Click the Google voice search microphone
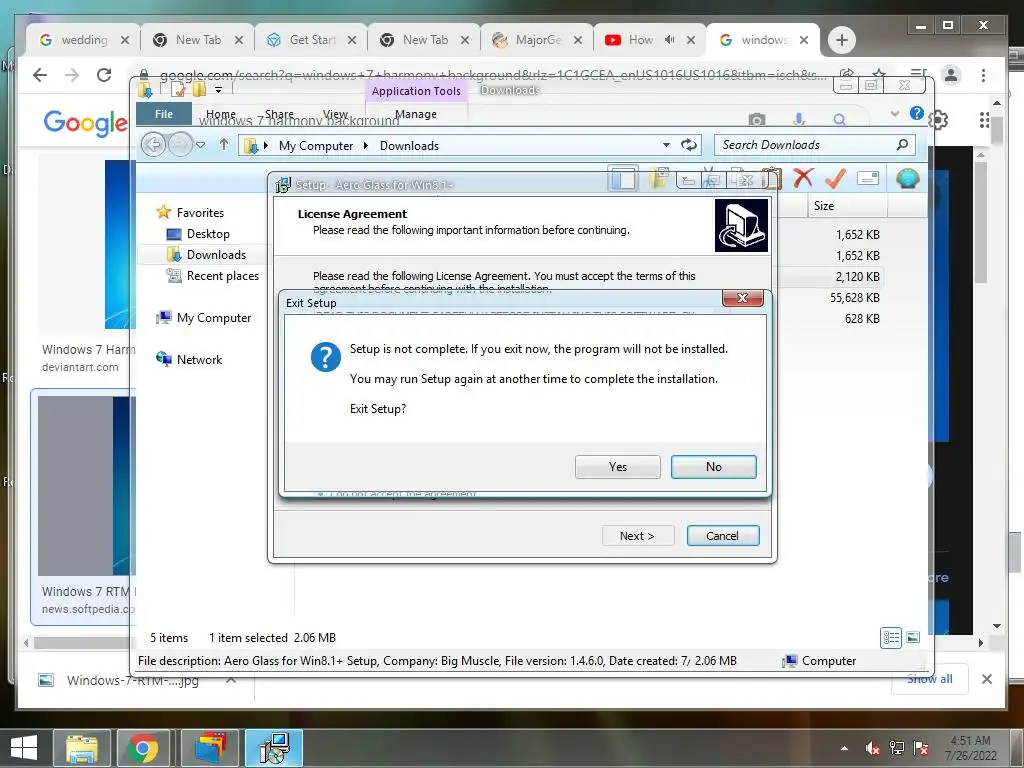 pyautogui.click(x=799, y=119)
